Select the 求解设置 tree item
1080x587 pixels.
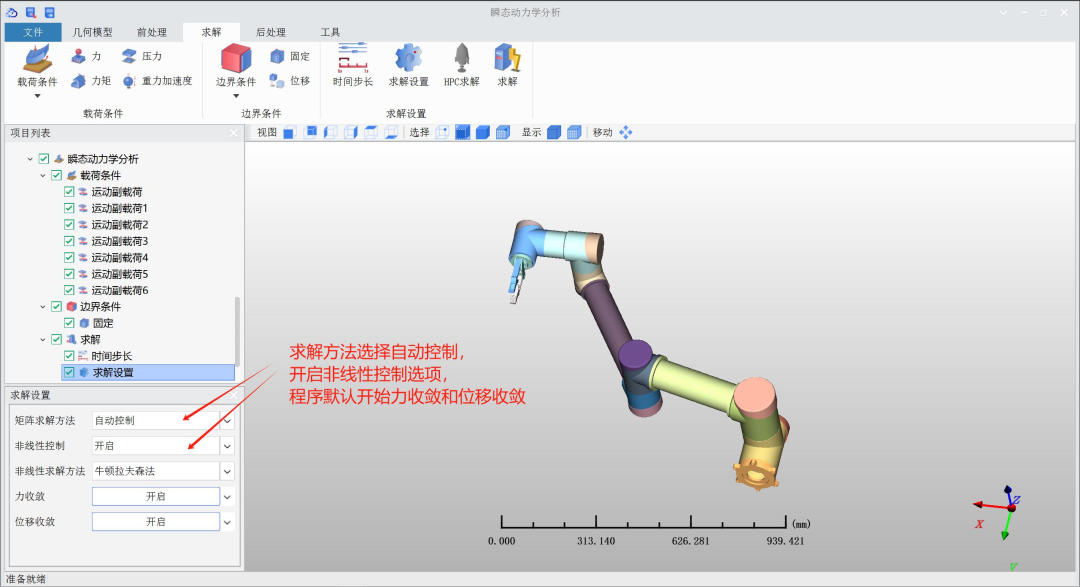(148, 373)
